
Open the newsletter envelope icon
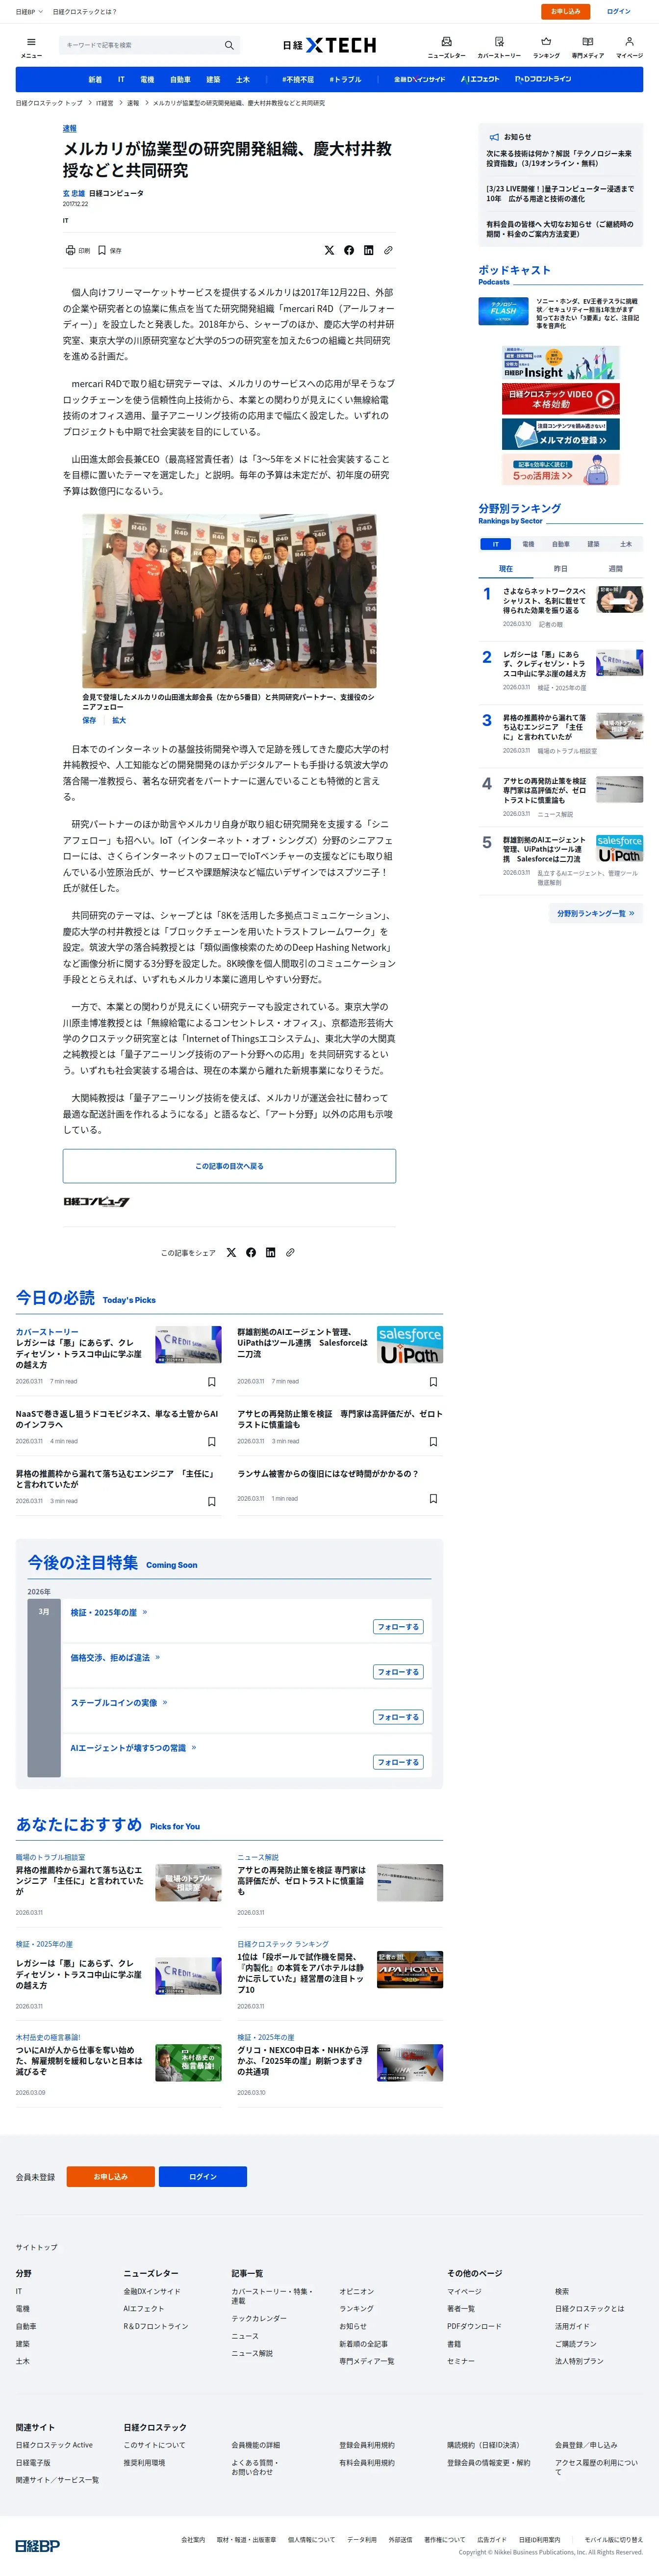click(446, 42)
